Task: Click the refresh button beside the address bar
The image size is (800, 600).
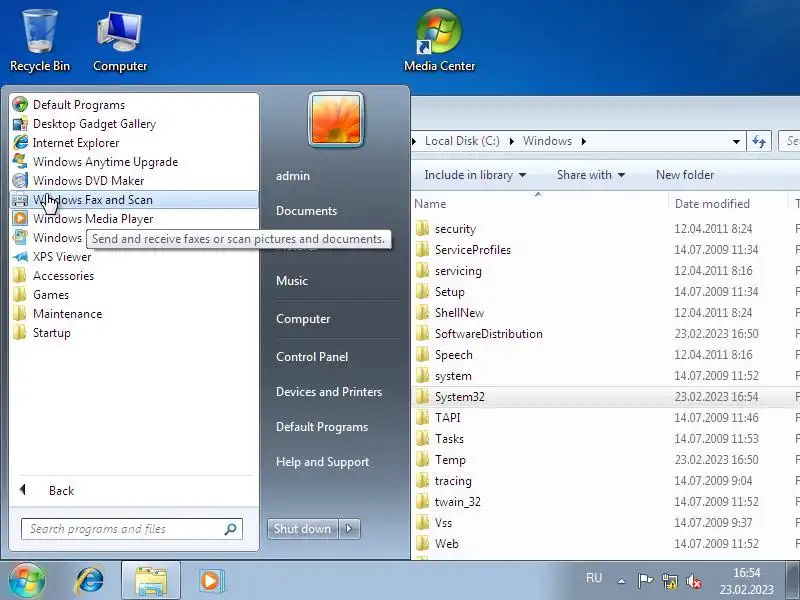Action: (759, 141)
